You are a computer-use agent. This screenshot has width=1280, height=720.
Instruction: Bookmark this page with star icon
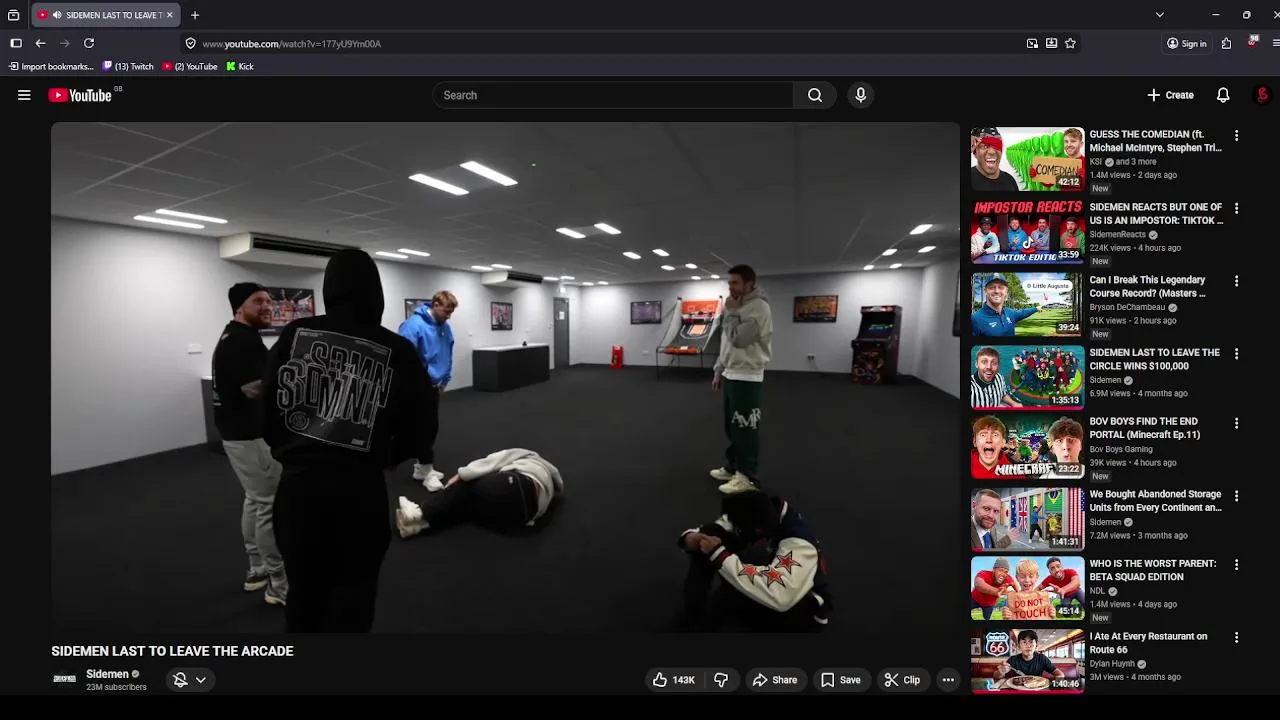point(1070,43)
